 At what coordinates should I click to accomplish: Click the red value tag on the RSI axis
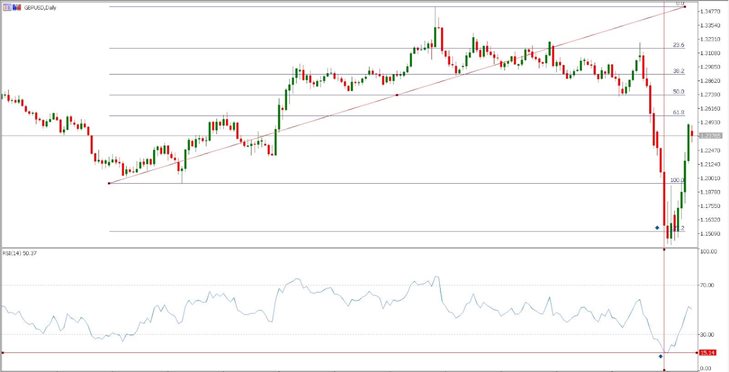tap(707, 353)
